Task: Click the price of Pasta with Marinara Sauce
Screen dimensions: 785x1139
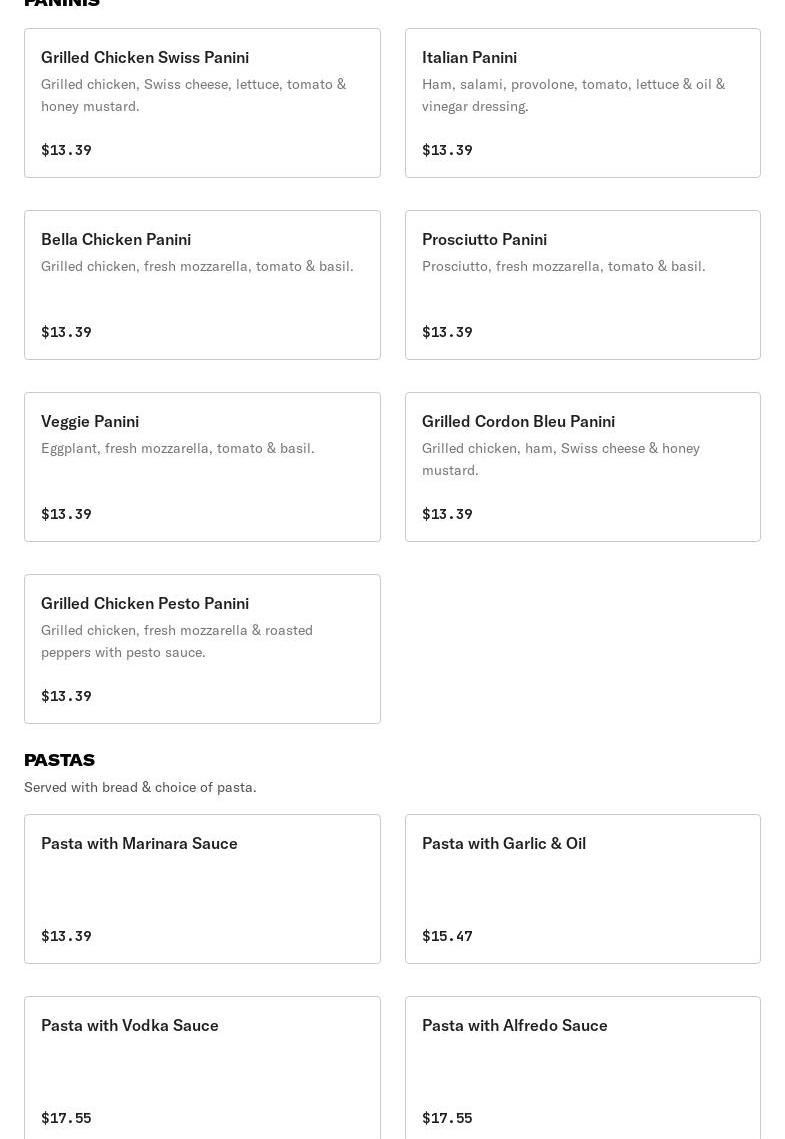Action: (x=66, y=936)
